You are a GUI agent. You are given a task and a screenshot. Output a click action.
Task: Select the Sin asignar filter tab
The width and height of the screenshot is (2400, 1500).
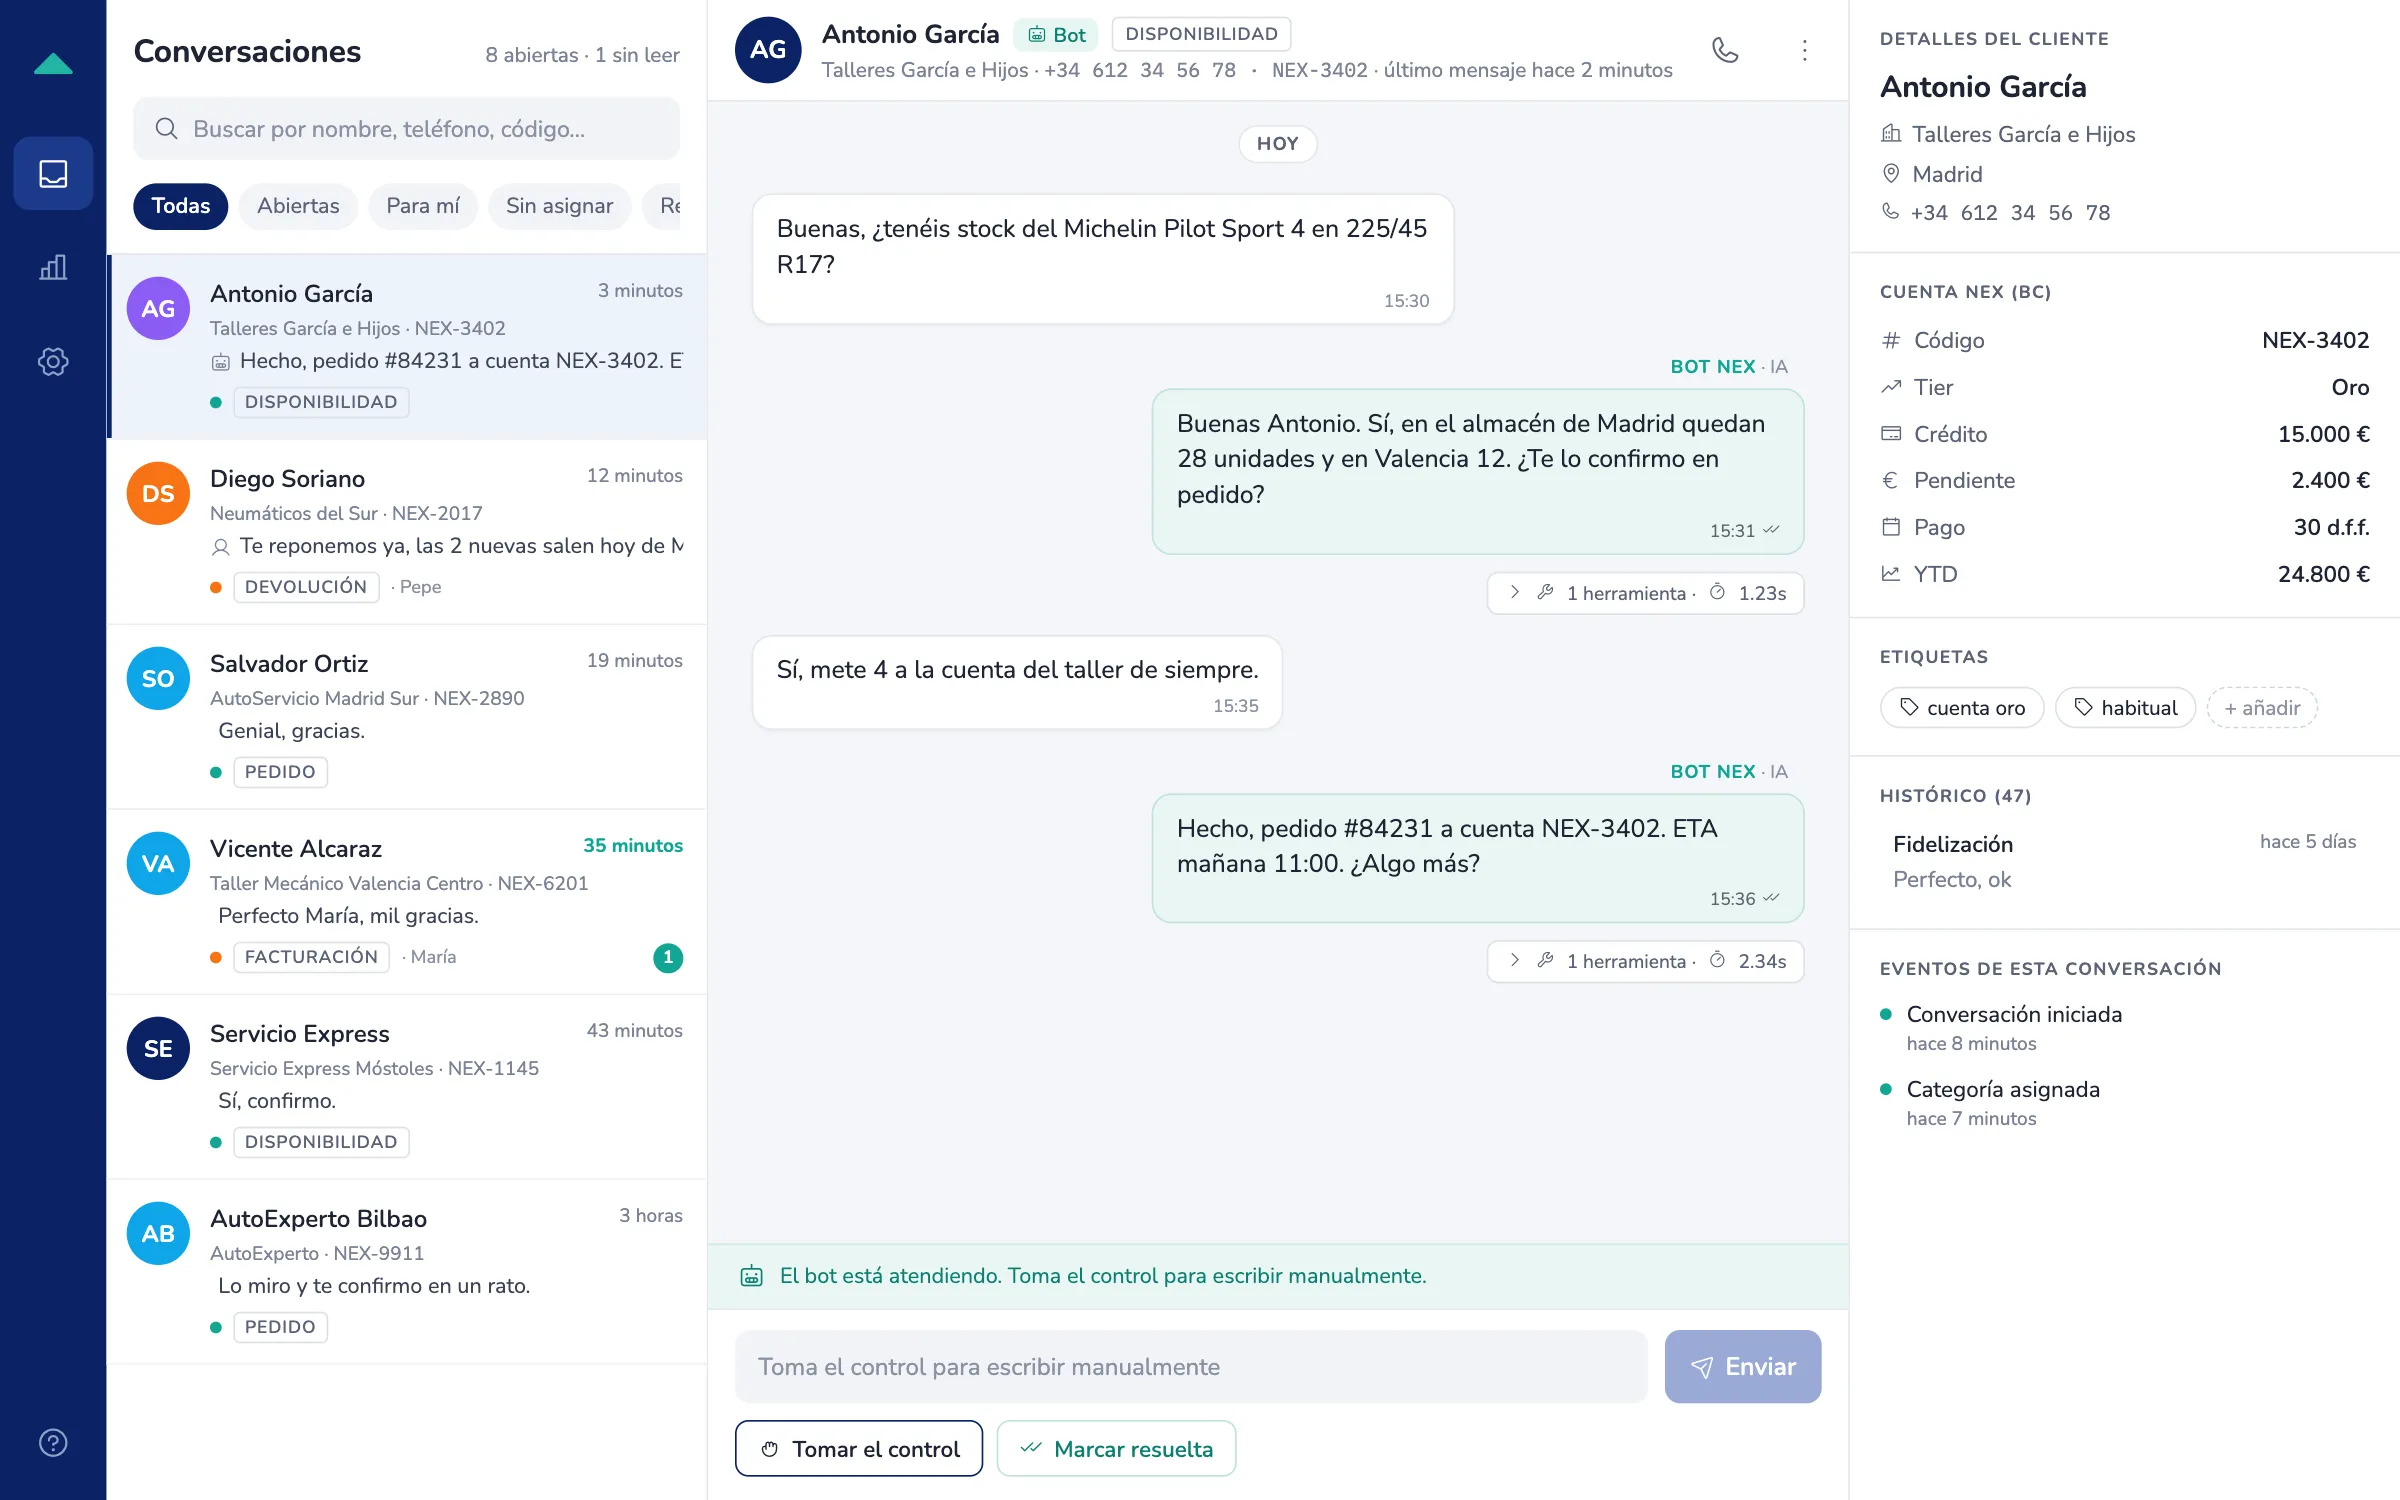point(559,206)
